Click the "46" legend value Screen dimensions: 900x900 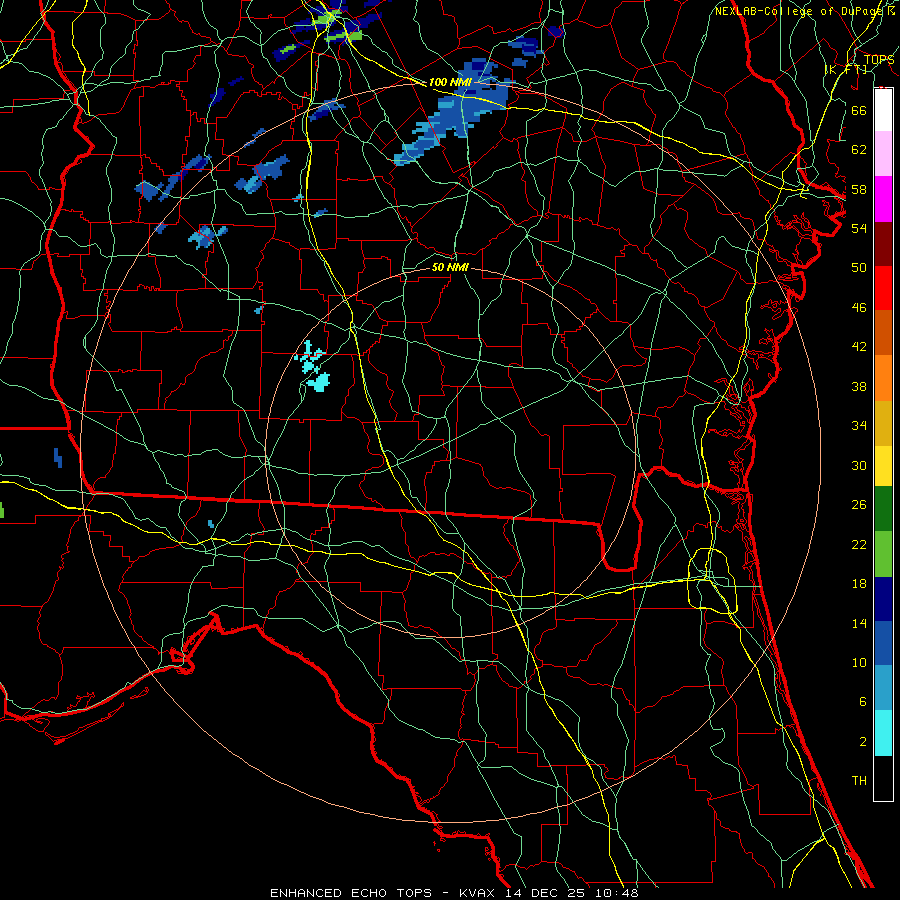click(859, 308)
